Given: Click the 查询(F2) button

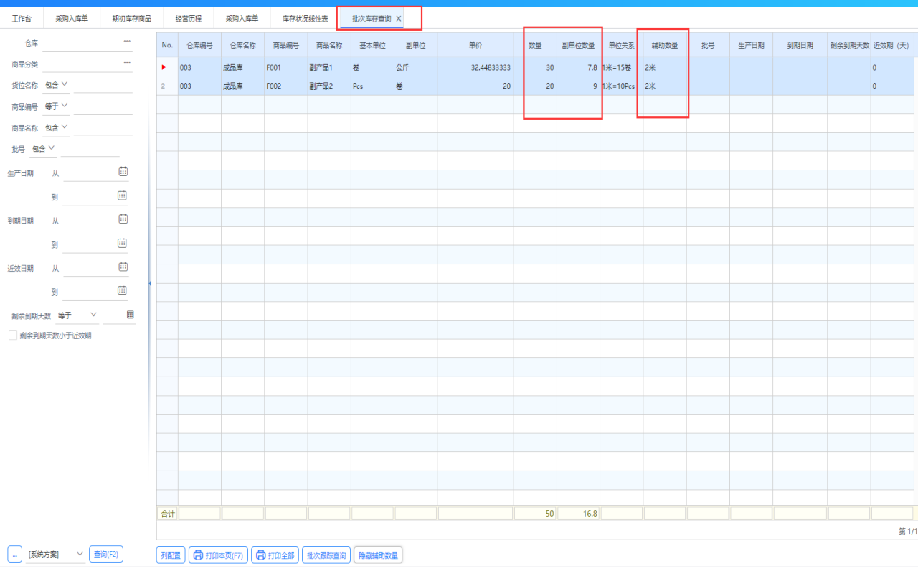Looking at the screenshot, I should click(x=106, y=554).
